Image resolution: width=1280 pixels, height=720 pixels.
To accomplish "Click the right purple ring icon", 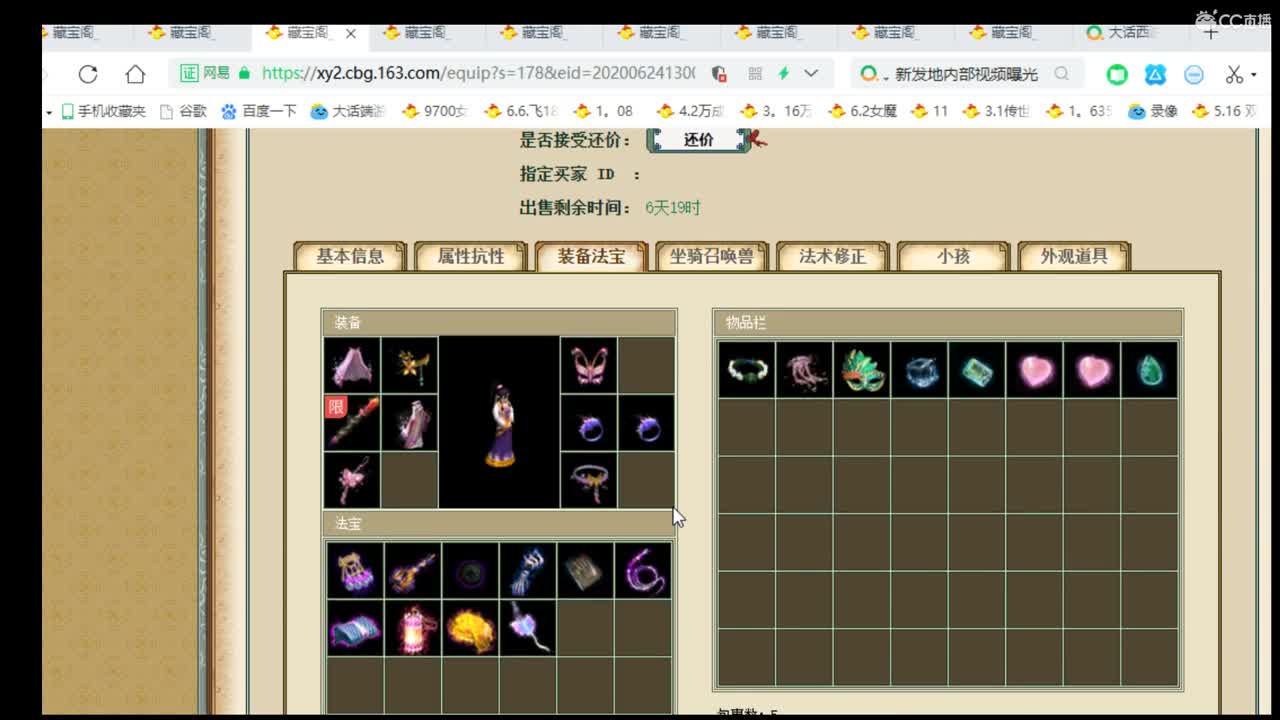I will (x=646, y=423).
